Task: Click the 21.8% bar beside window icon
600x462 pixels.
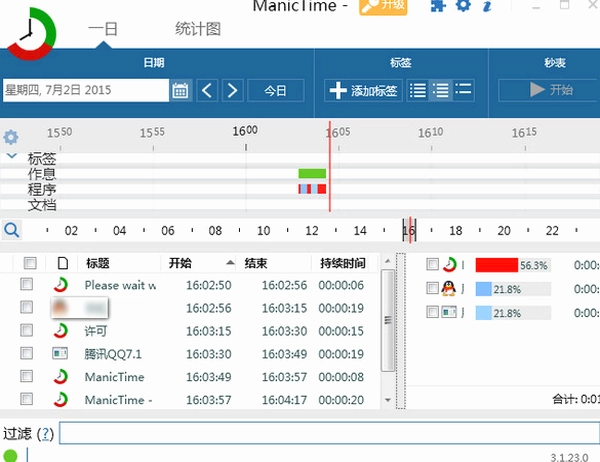Action: [484, 313]
